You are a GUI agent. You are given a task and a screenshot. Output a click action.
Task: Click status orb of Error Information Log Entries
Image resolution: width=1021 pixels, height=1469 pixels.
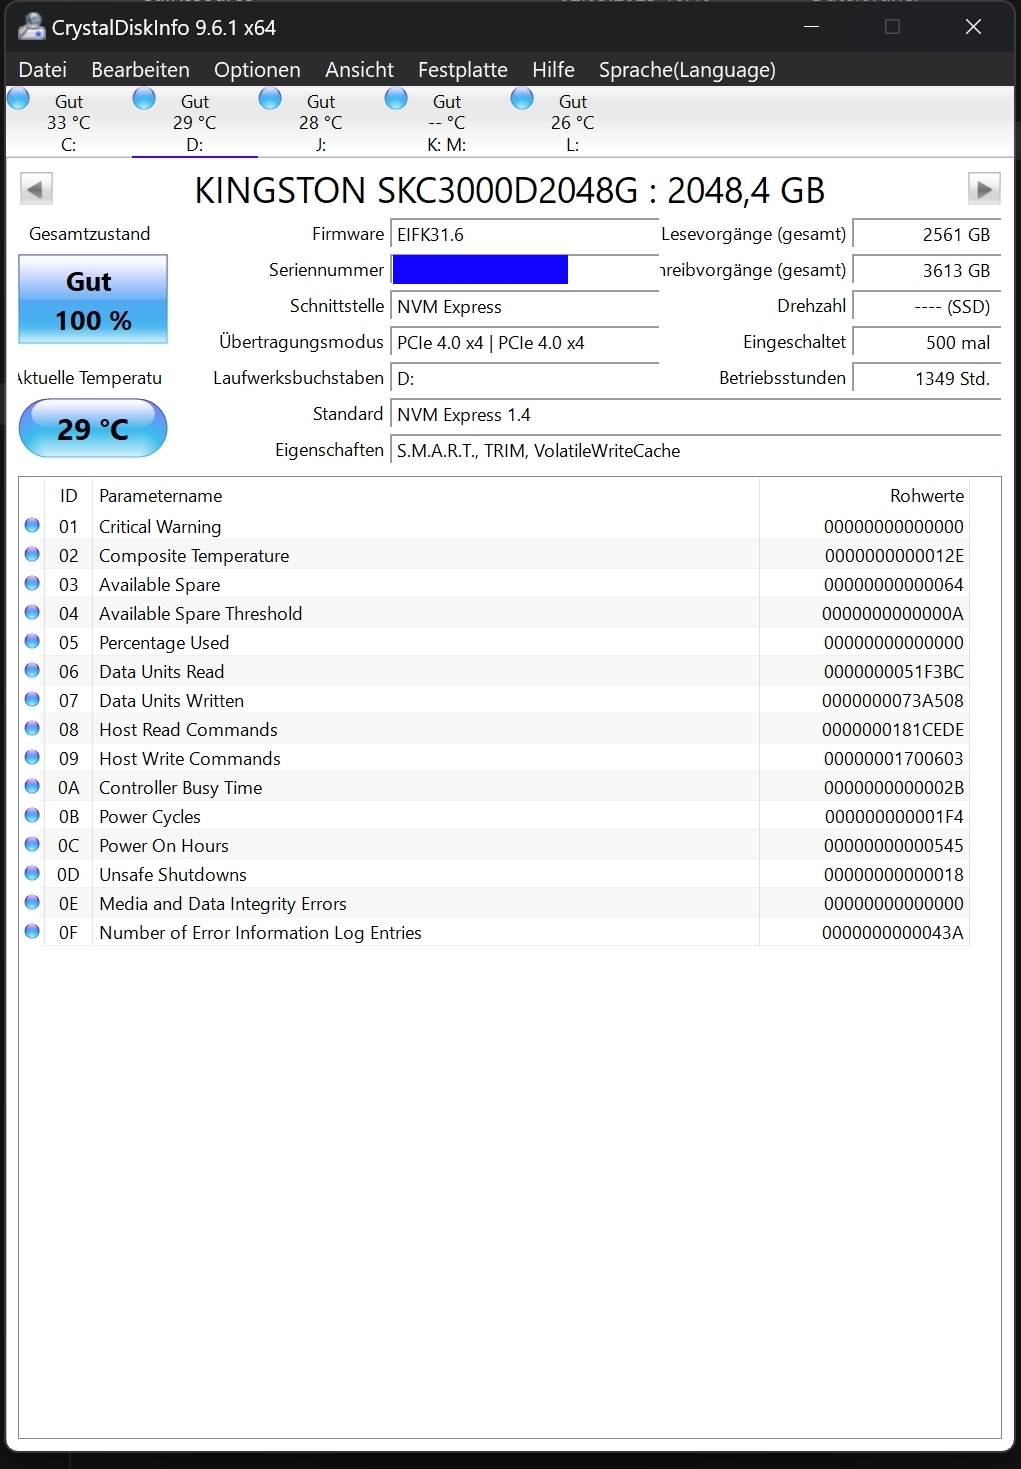coord(32,931)
